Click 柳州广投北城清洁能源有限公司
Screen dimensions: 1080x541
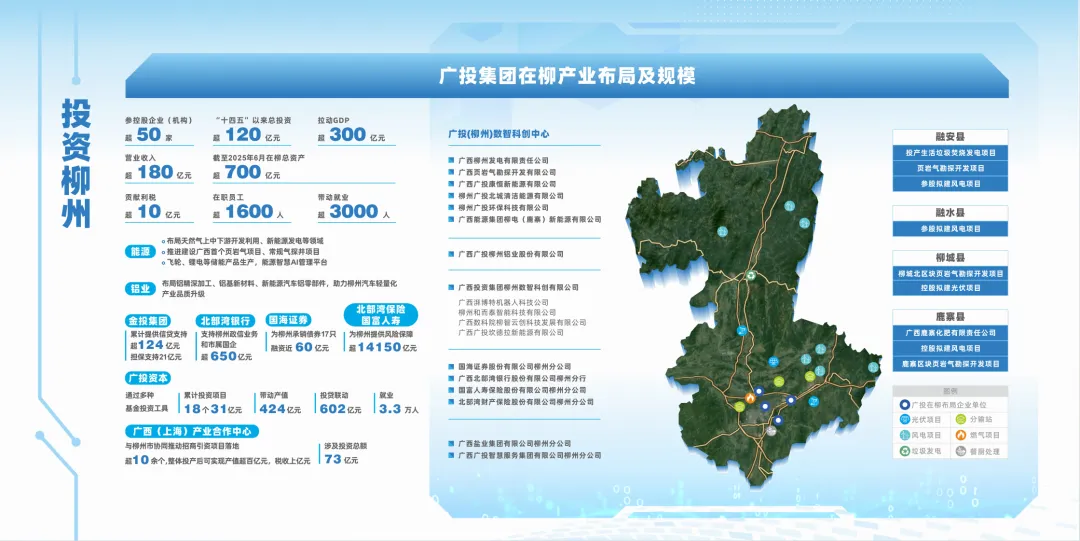tap(510, 196)
